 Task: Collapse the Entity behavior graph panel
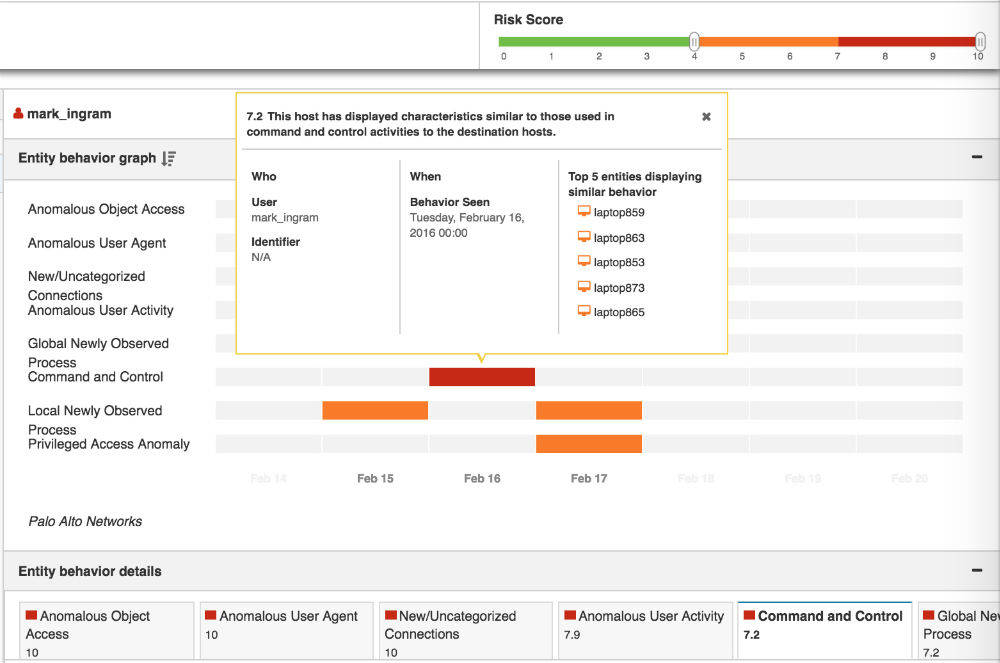(976, 156)
